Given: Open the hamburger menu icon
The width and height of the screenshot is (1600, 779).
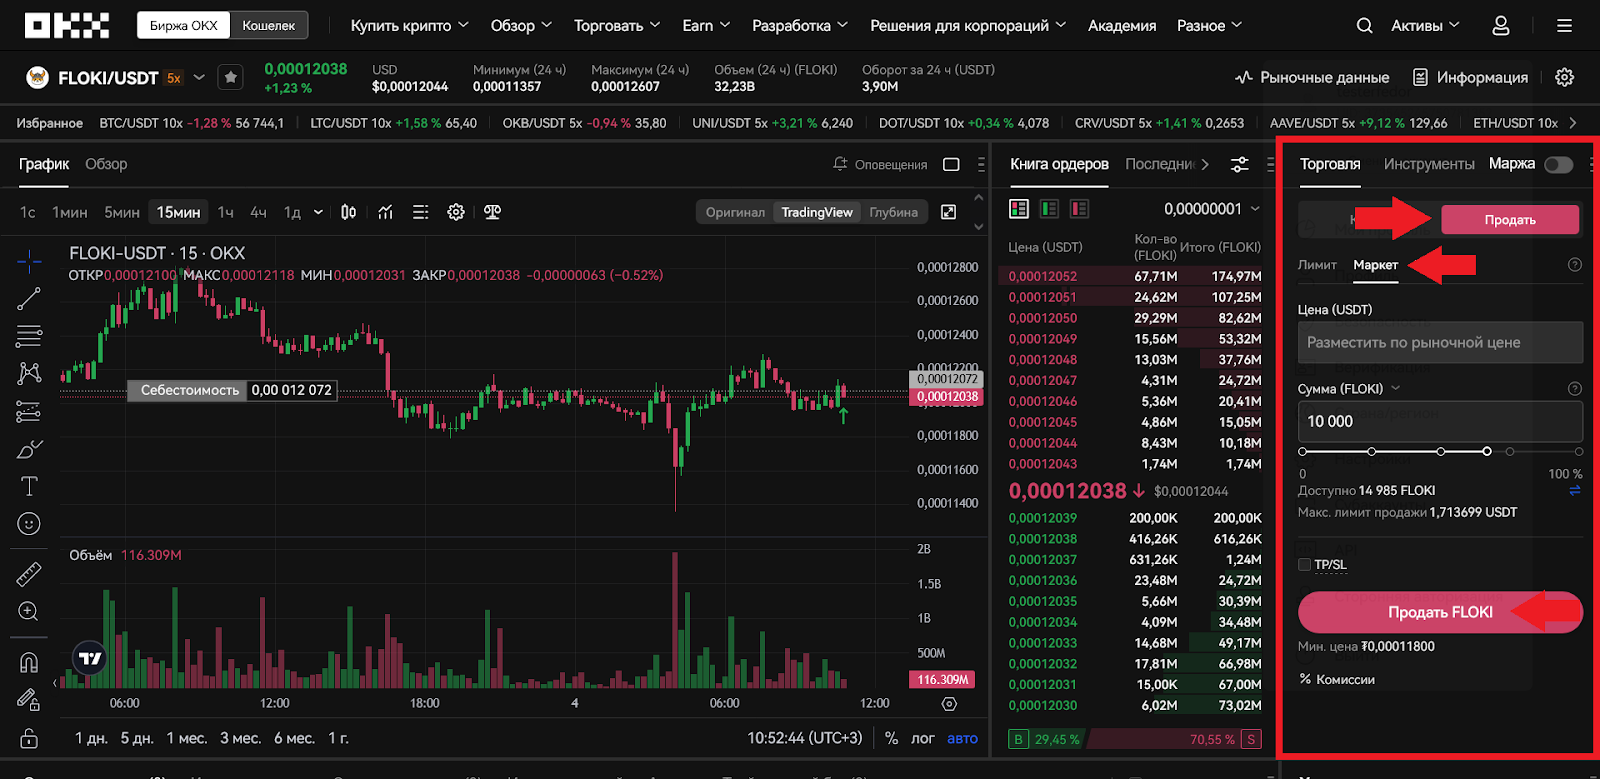Looking at the screenshot, I should (1565, 26).
